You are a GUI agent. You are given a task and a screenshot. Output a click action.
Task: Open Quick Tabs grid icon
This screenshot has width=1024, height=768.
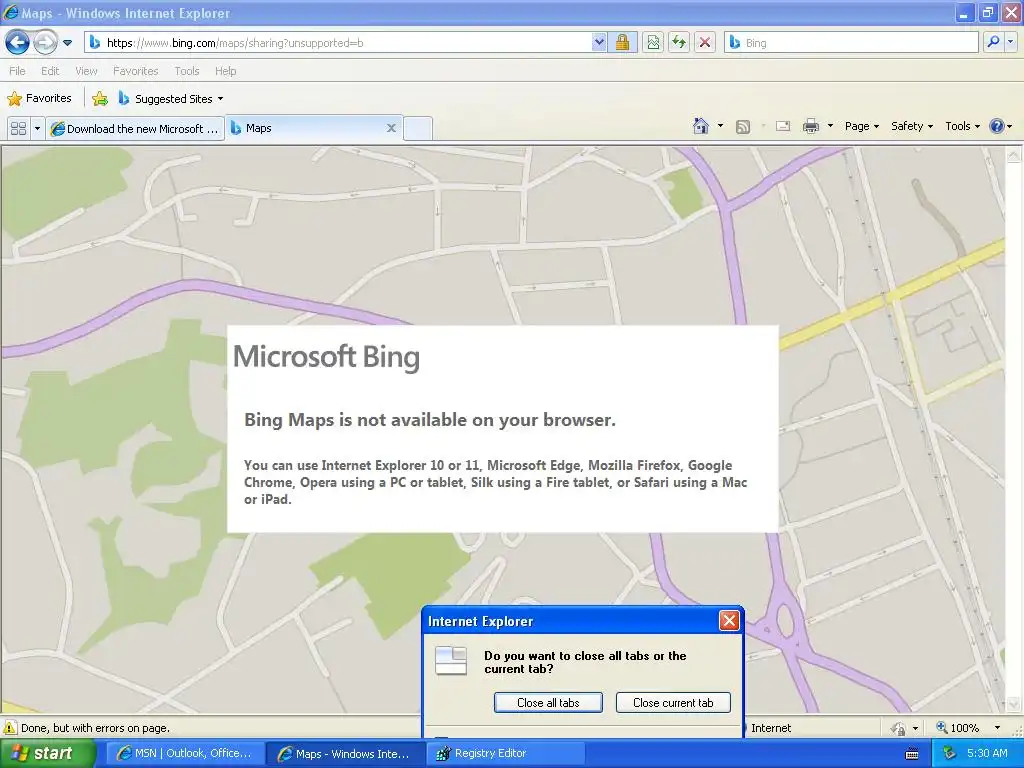[x=18, y=129]
